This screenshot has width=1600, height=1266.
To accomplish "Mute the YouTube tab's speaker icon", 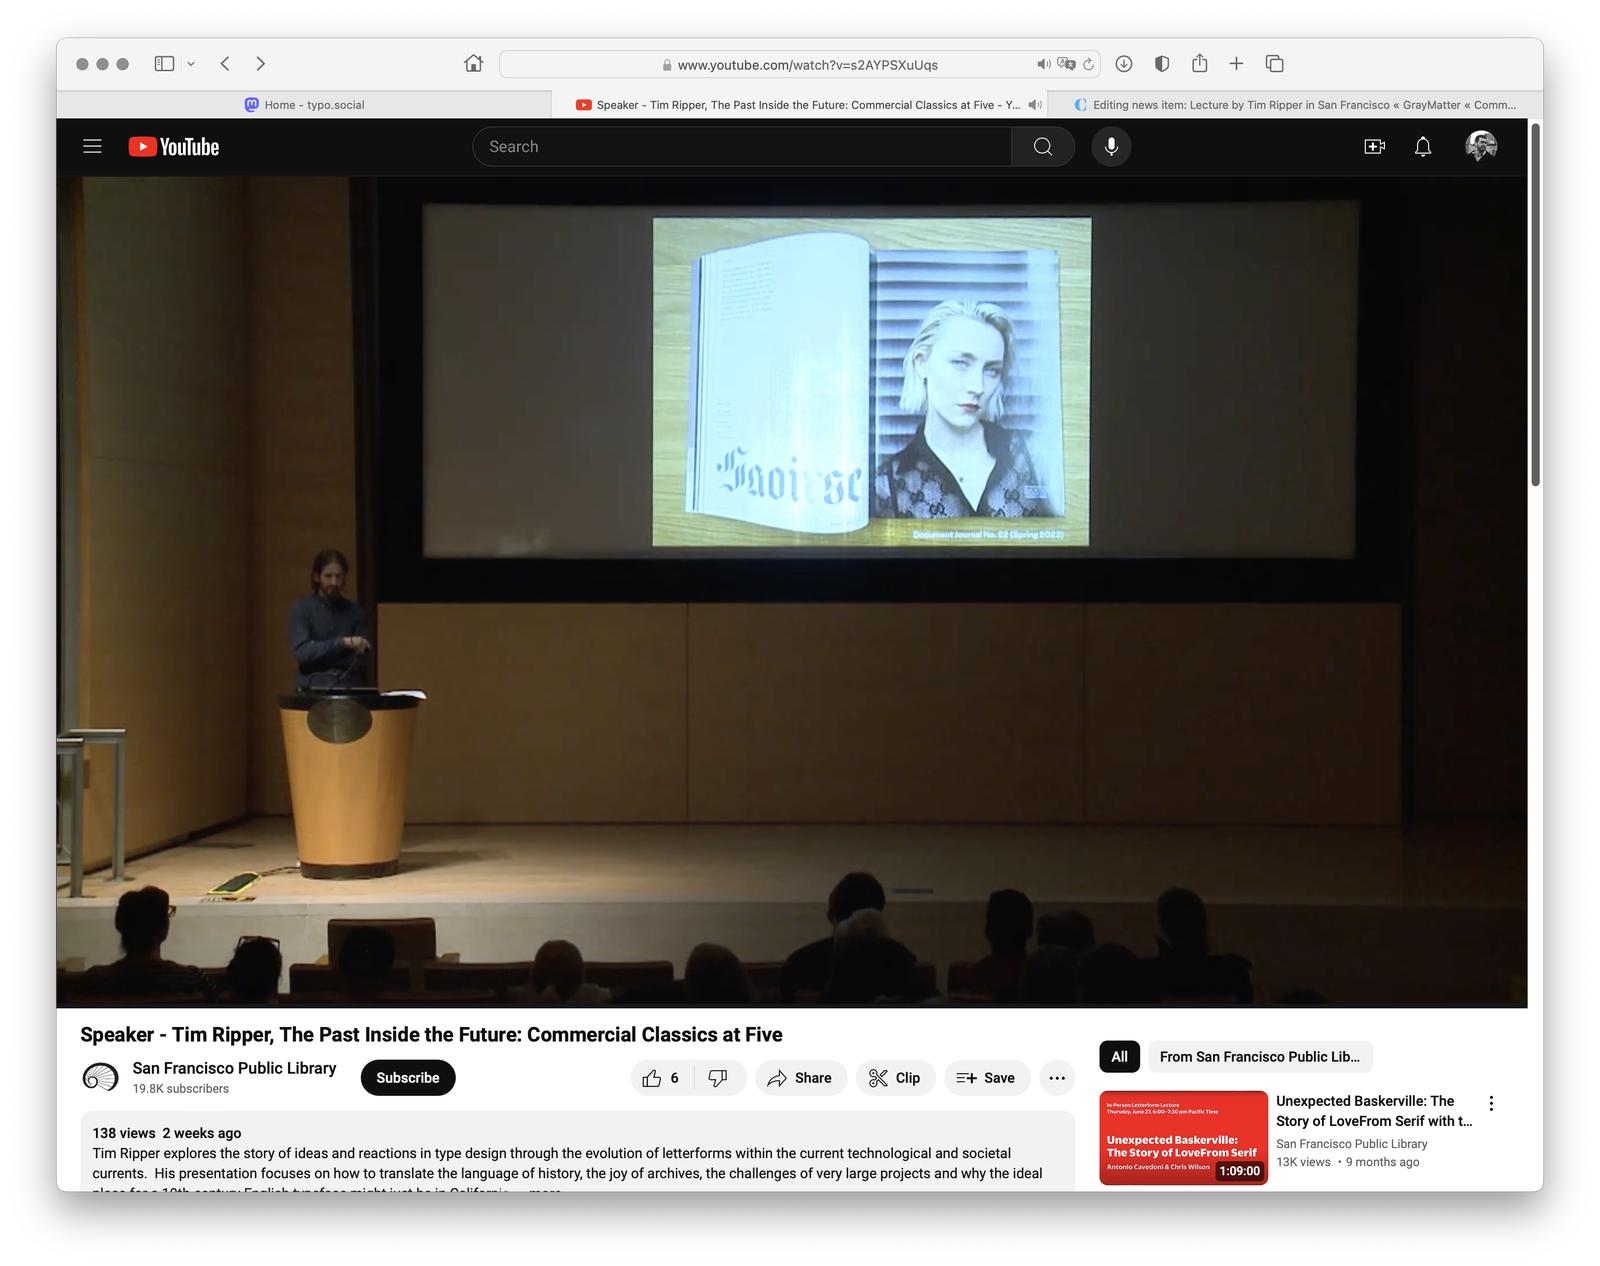I will coord(1035,105).
